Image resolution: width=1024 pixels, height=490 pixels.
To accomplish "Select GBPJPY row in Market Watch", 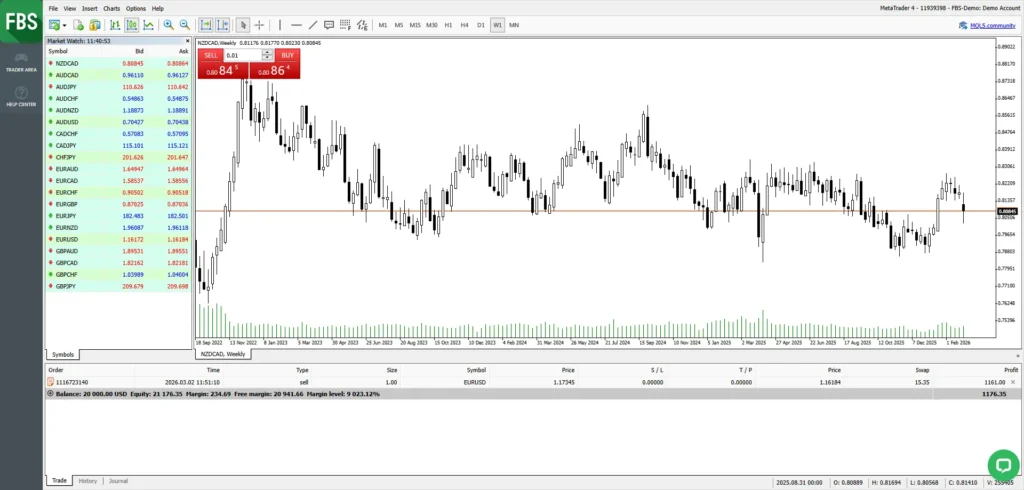I will tap(118, 287).
